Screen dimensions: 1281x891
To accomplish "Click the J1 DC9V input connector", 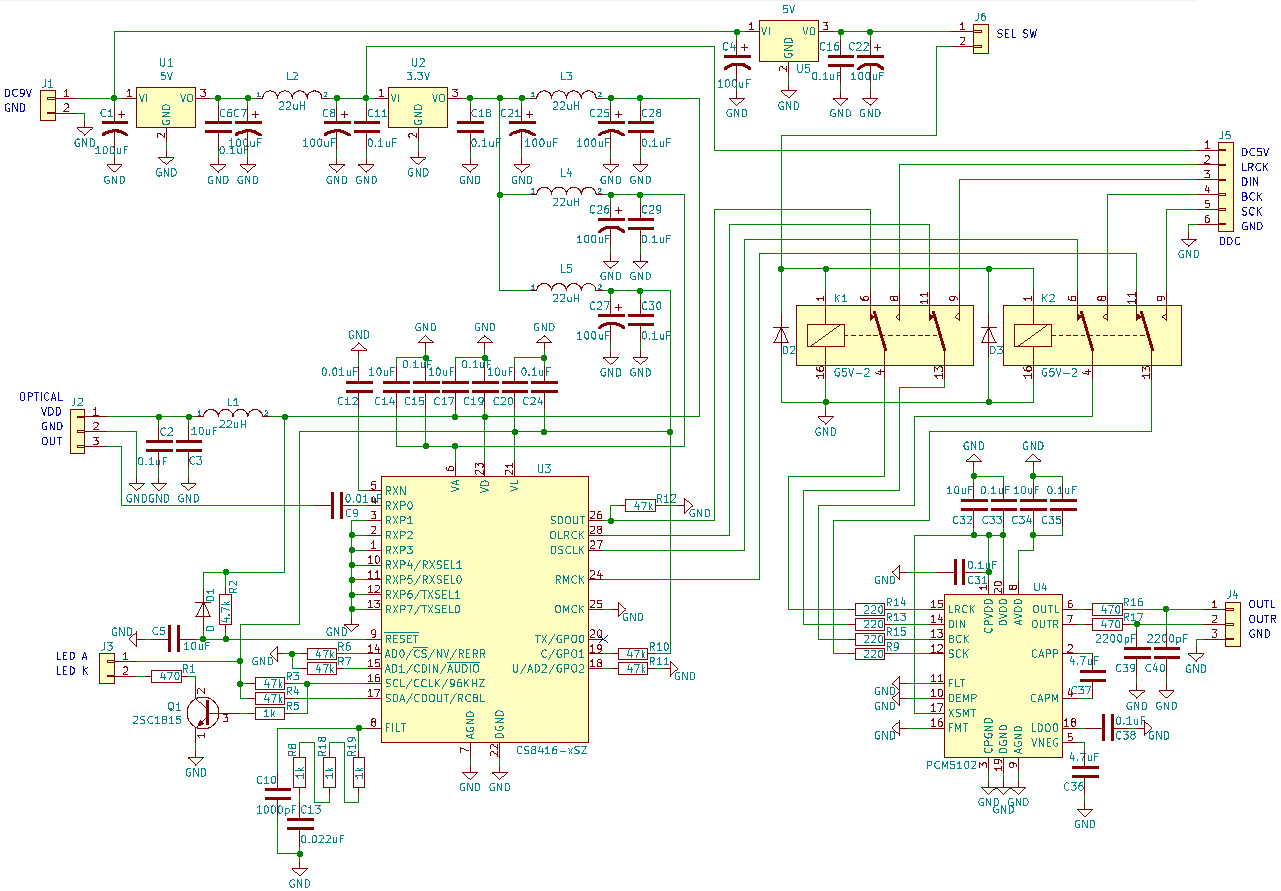I will tap(48, 101).
